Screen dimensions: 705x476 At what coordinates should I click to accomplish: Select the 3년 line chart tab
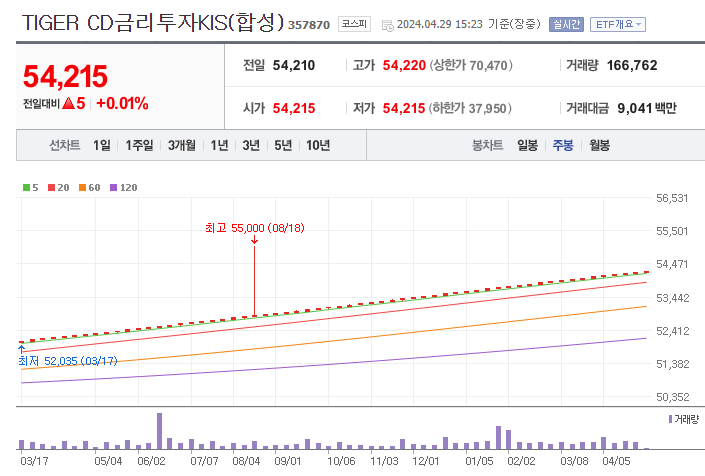click(251, 145)
